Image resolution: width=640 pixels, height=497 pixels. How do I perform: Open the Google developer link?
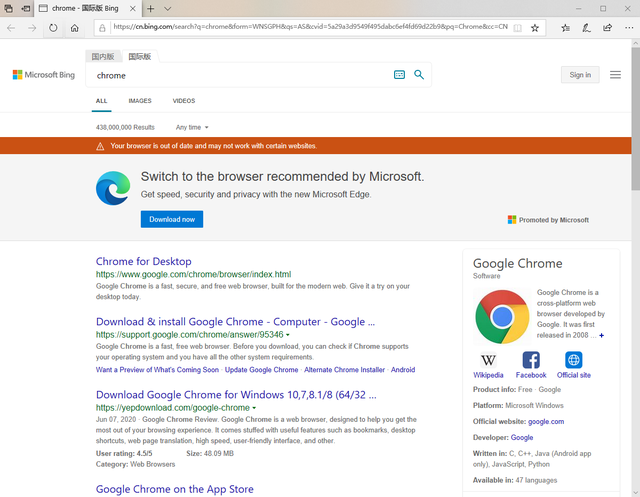click(x=522, y=437)
